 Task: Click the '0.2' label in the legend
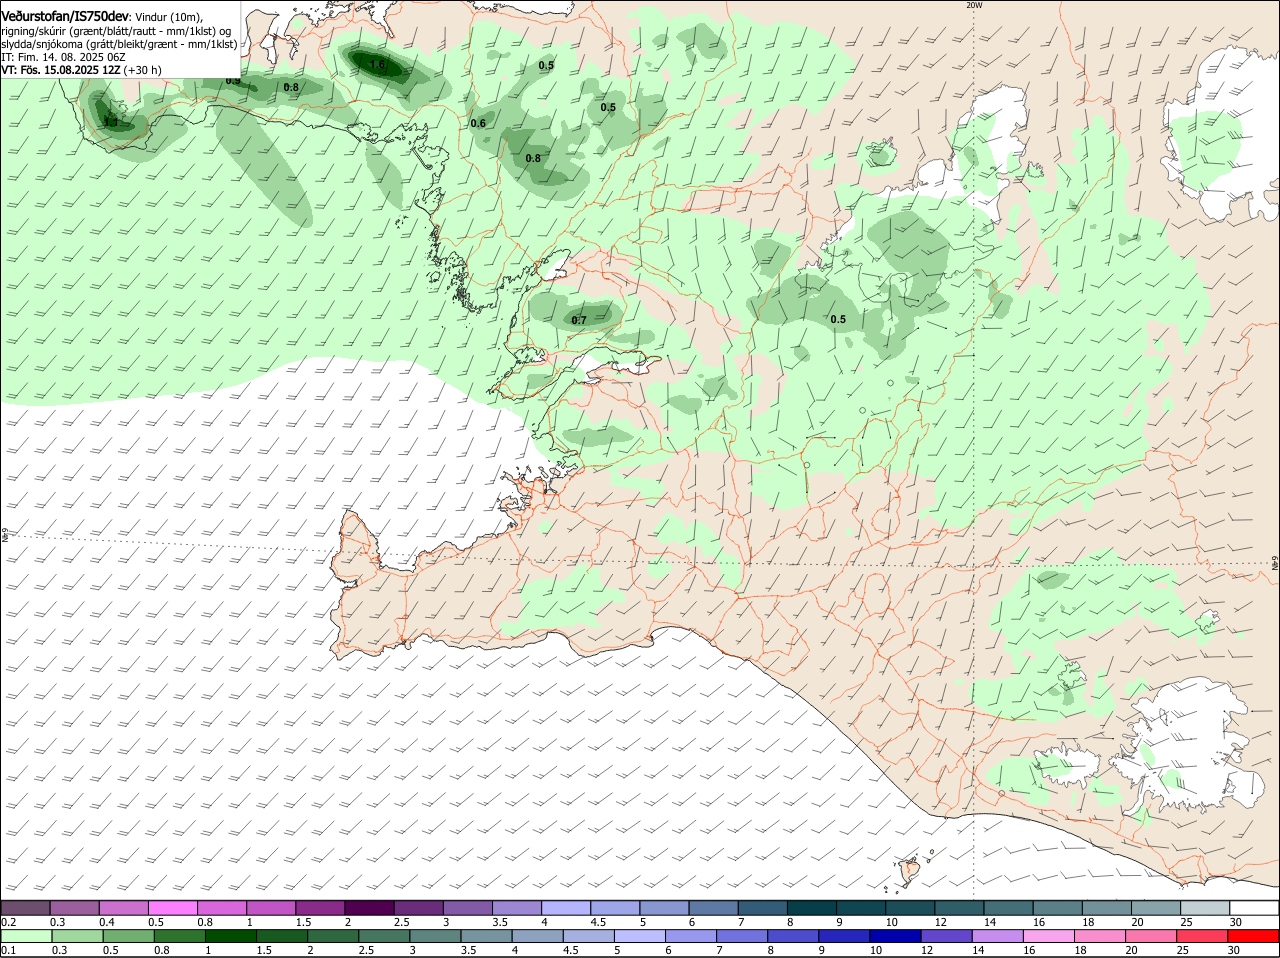tap(8, 921)
